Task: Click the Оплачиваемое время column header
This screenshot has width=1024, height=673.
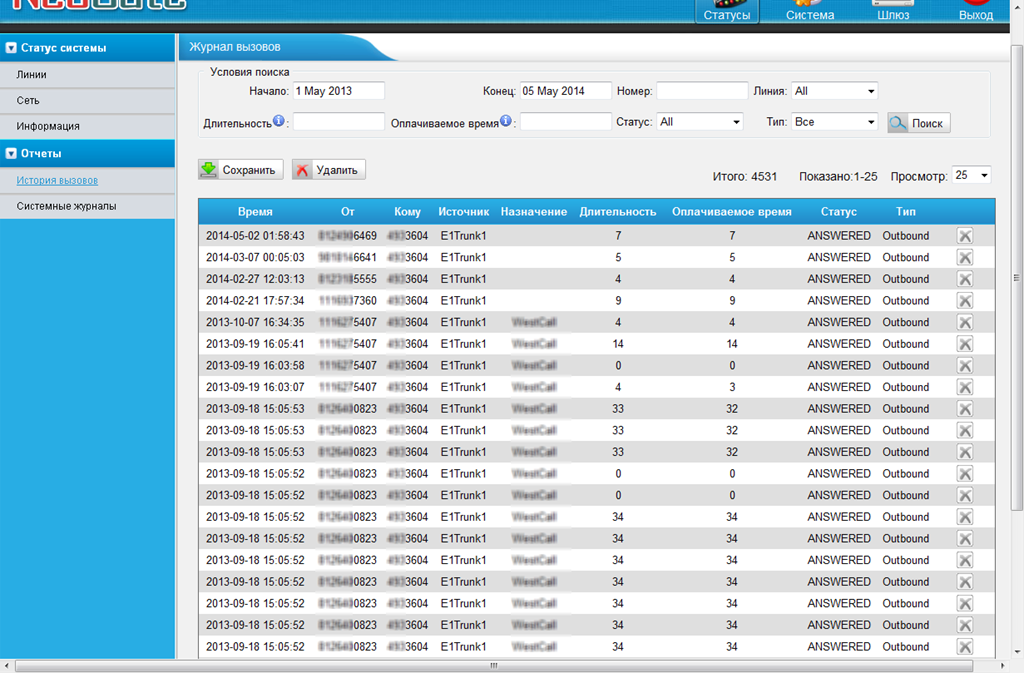Action: [x=731, y=211]
